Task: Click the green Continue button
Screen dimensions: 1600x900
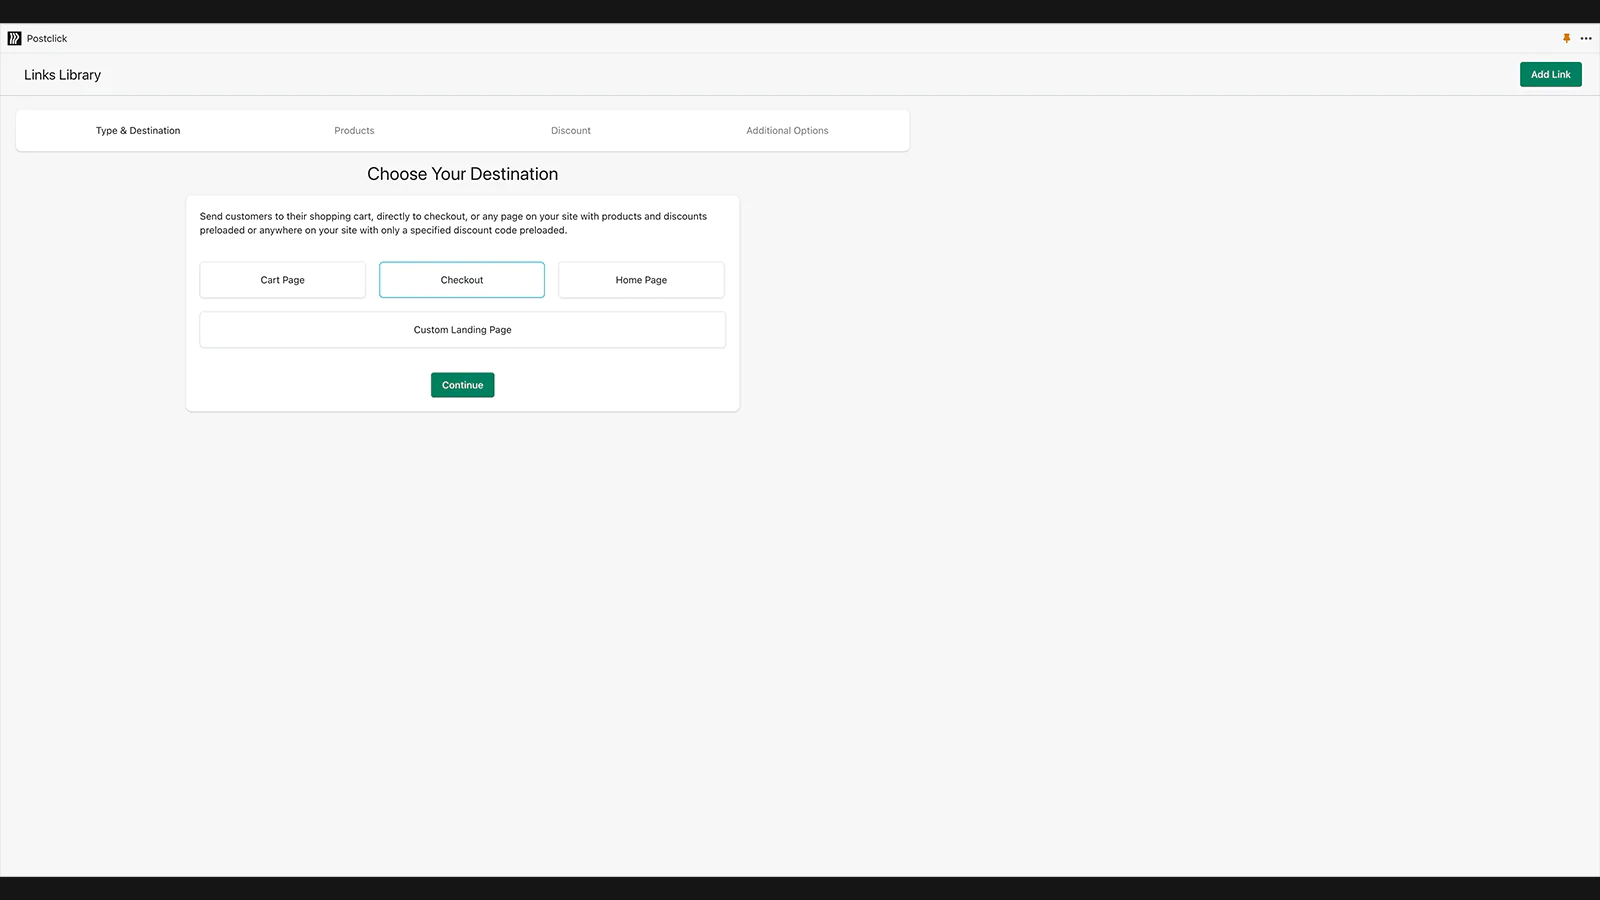Action: 463,385
